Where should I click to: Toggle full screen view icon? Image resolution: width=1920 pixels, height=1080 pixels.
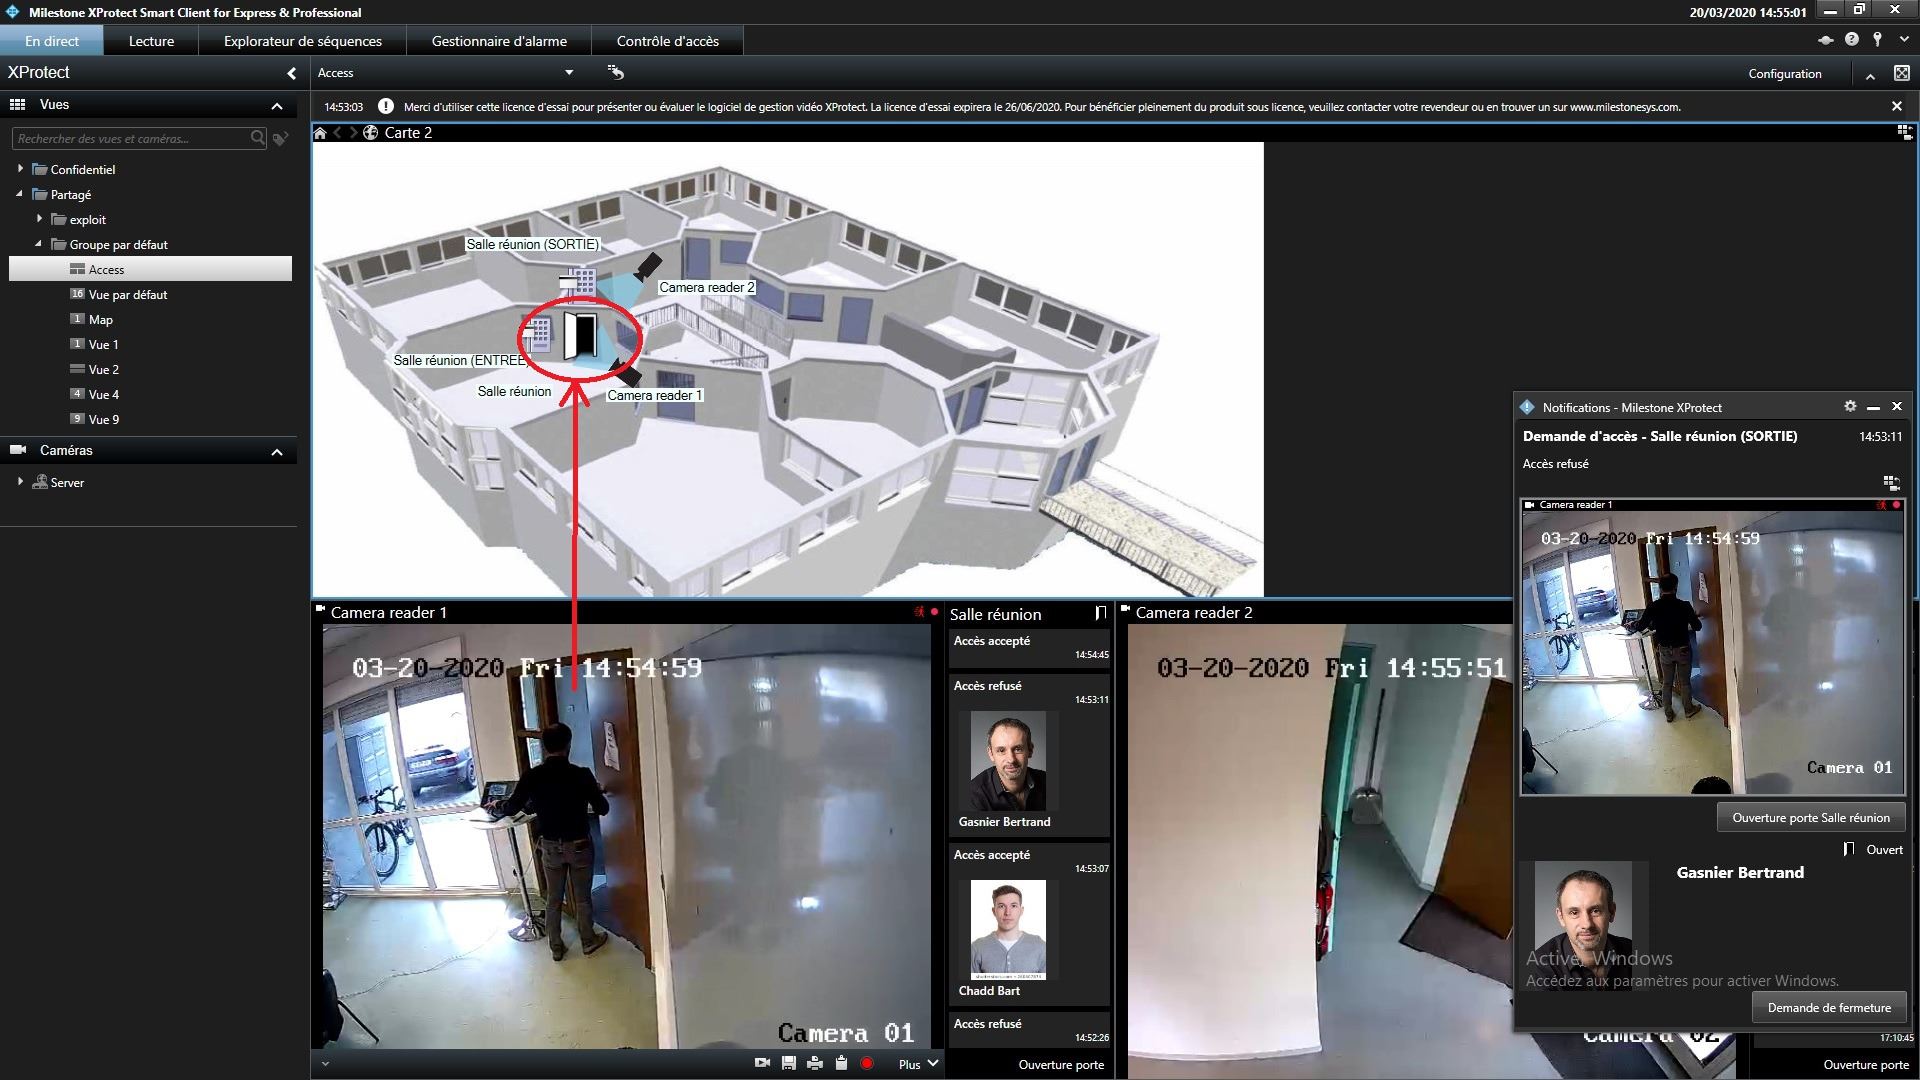tap(1901, 73)
